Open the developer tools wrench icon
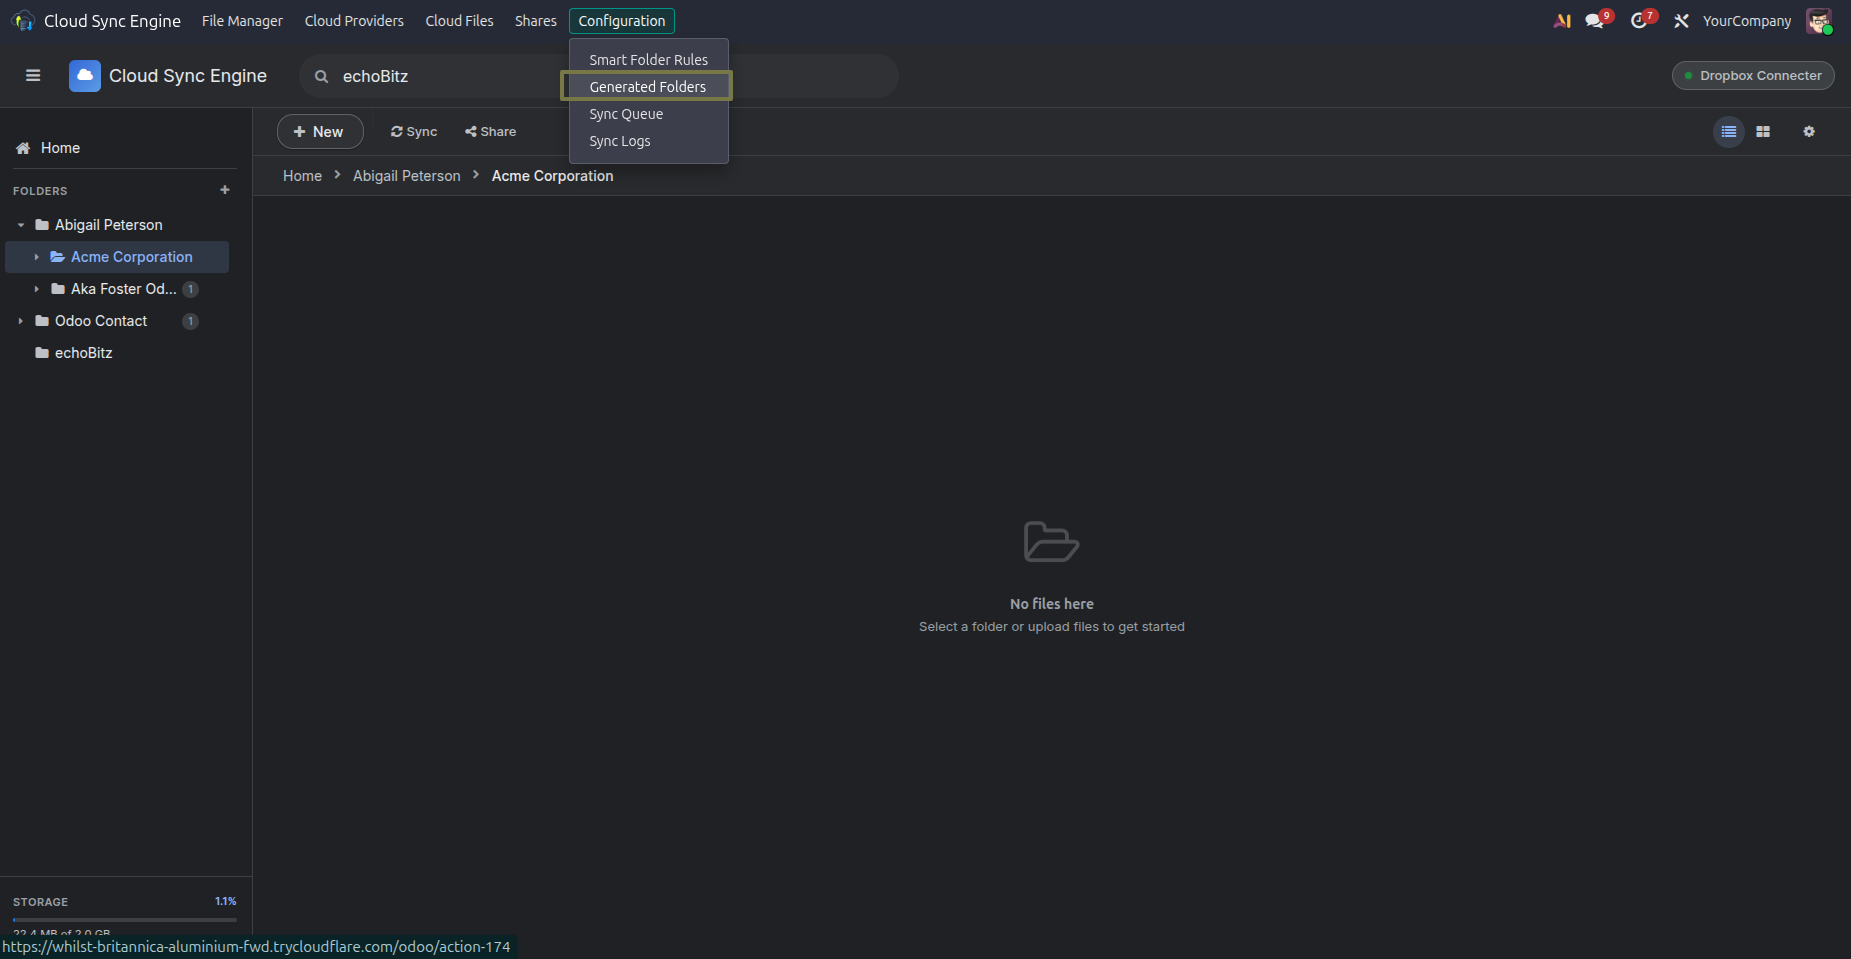 [x=1682, y=21]
